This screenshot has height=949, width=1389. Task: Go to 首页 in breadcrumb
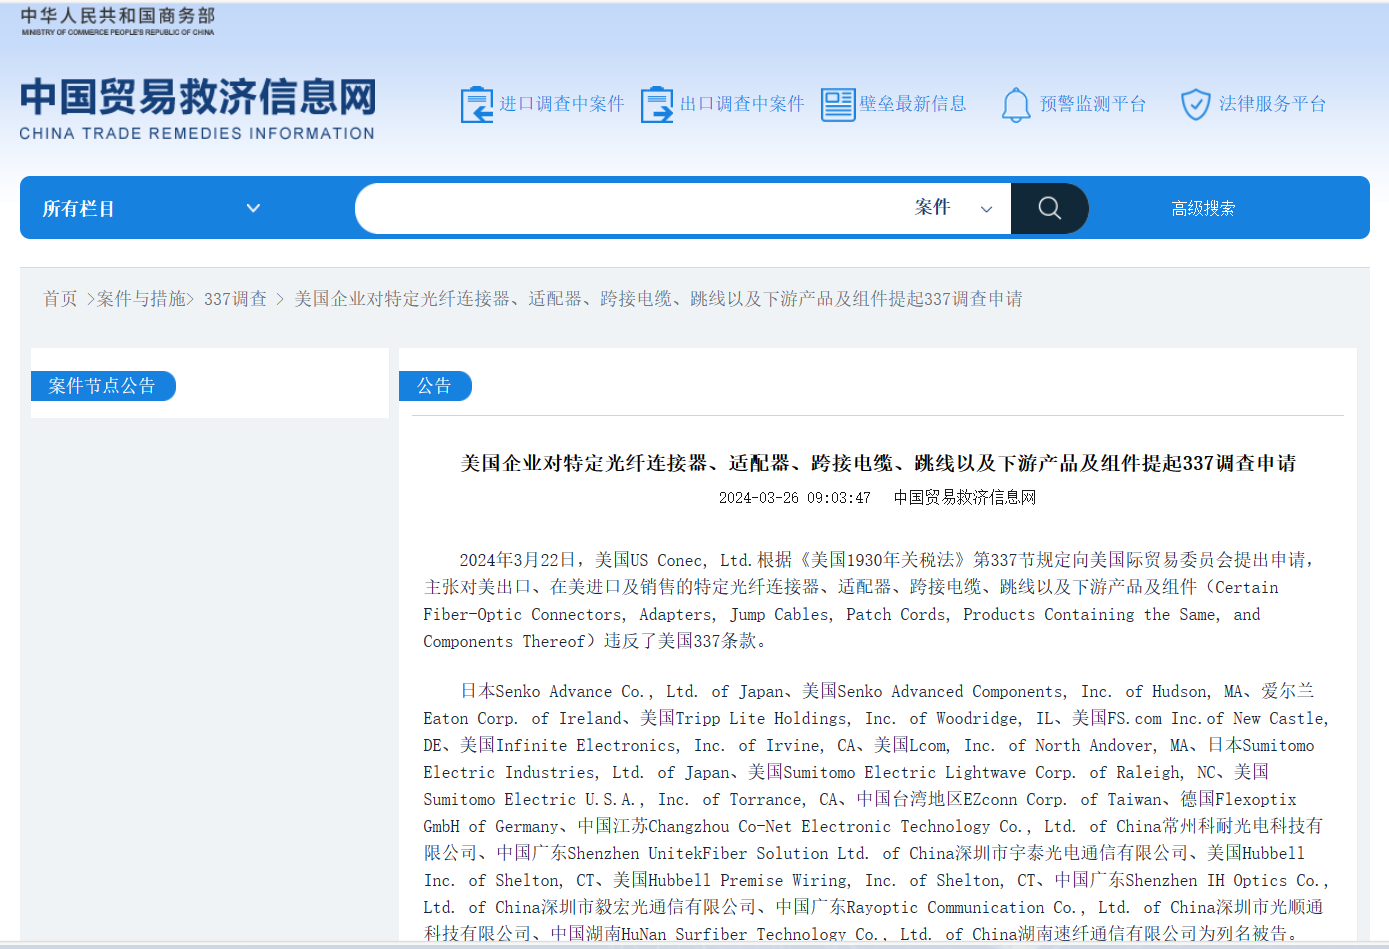(60, 299)
